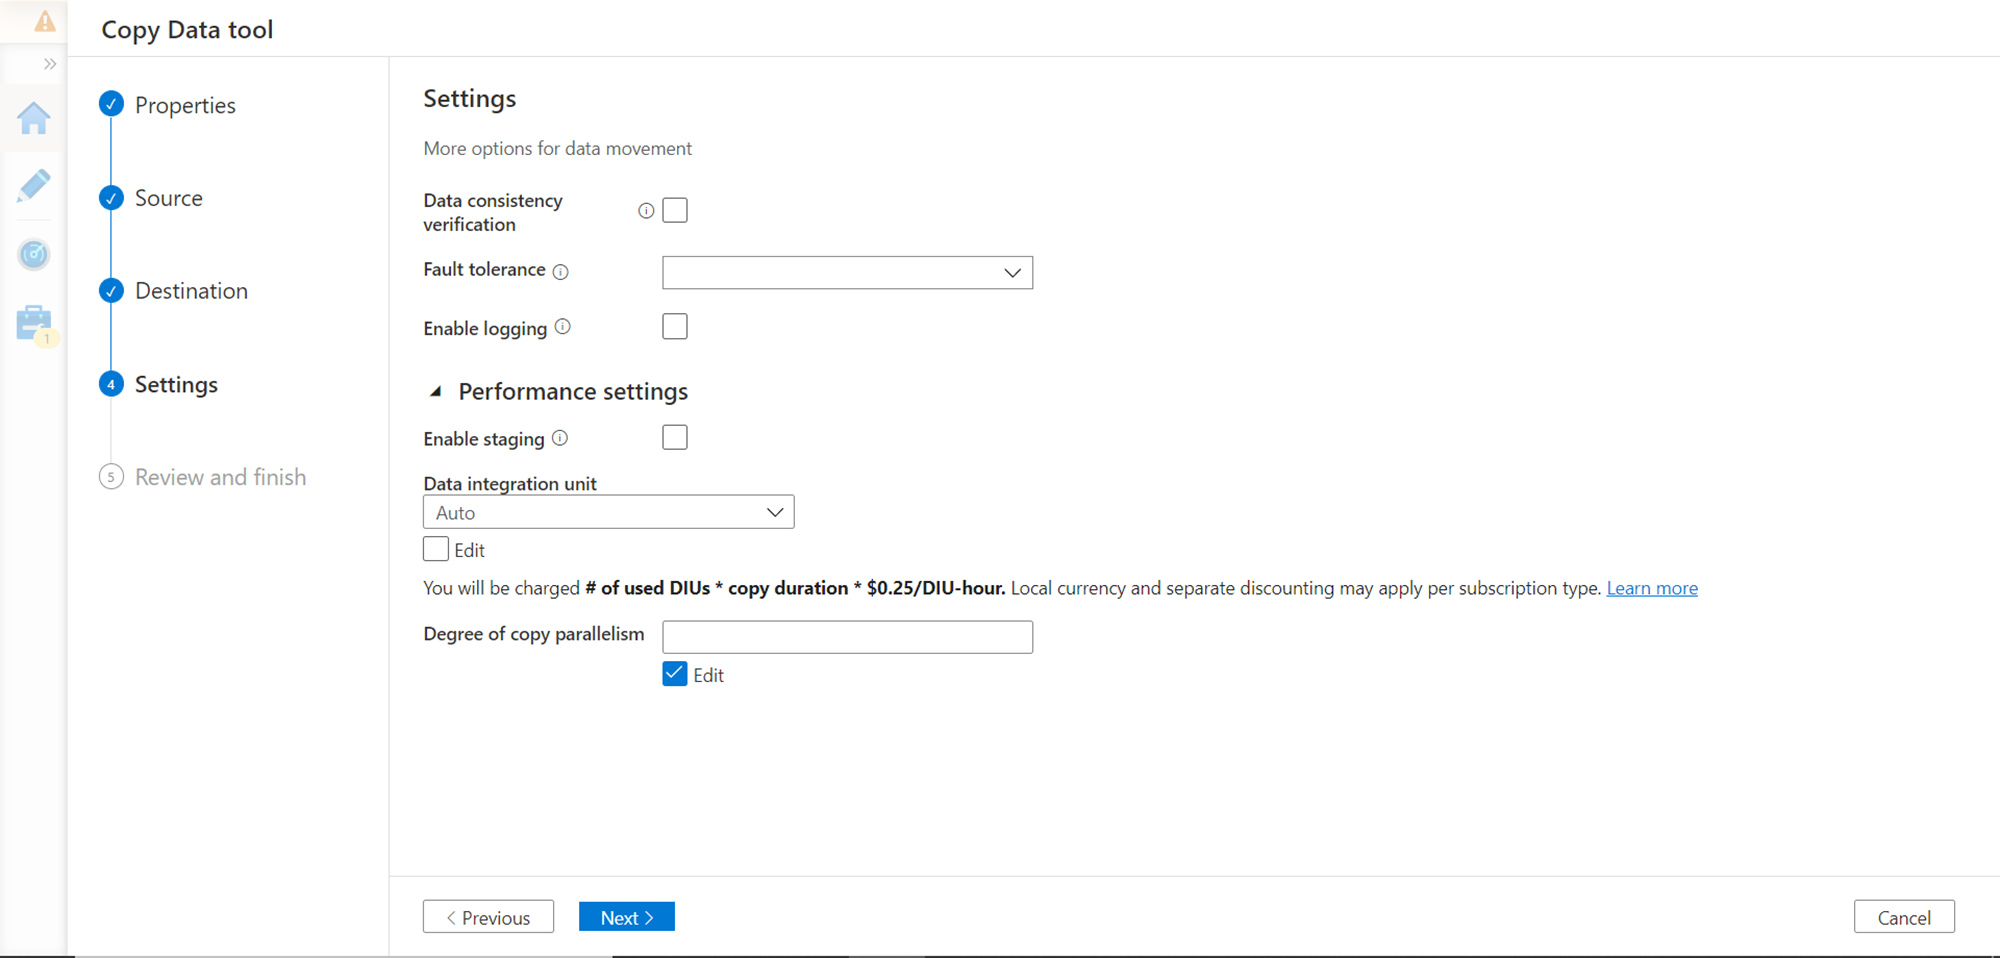Show Enable staging info tooltip
Image resolution: width=2000 pixels, height=958 pixels.
(x=560, y=438)
